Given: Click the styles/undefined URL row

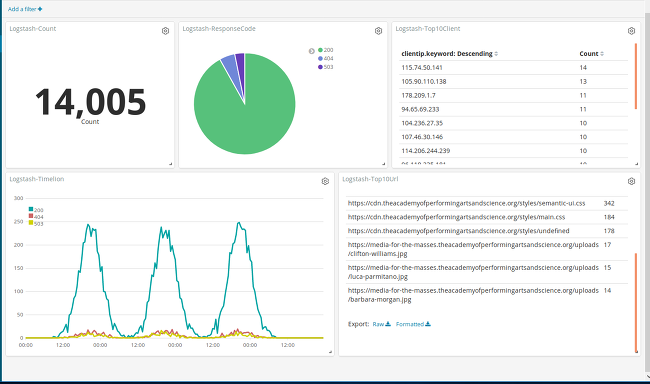Looking at the screenshot, I should pos(487,231).
